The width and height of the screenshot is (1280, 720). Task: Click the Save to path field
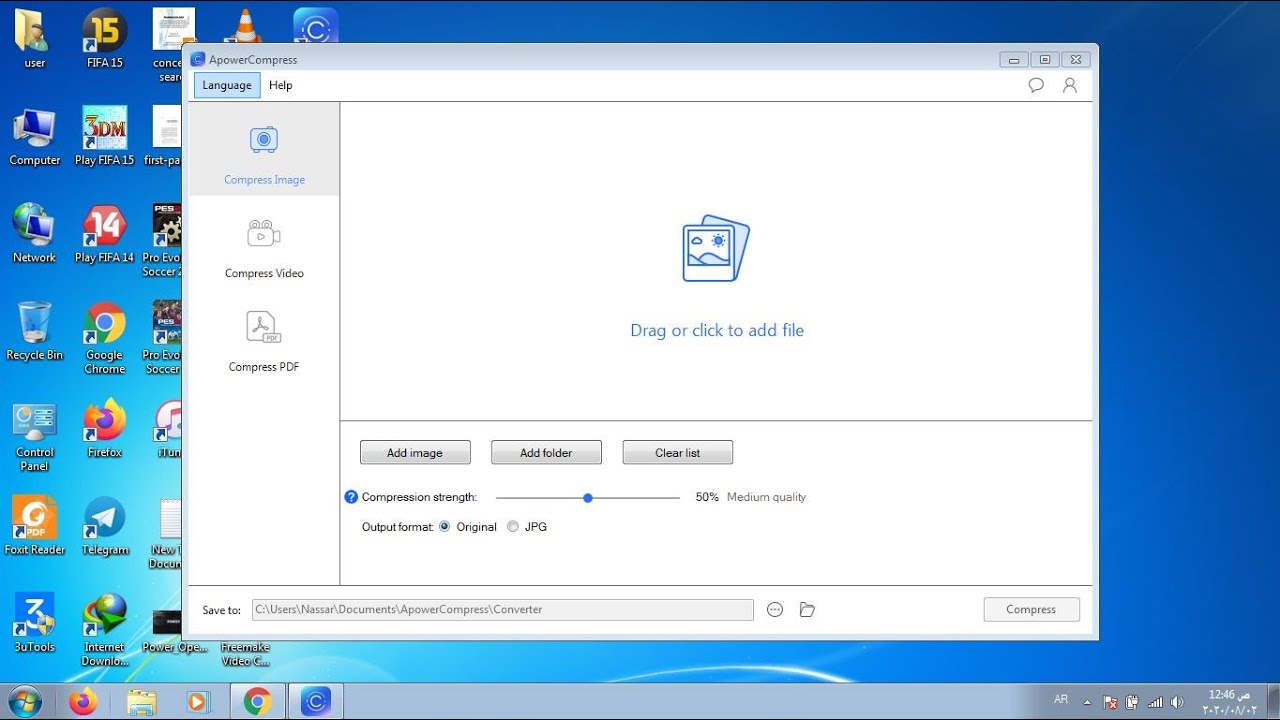pos(503,609)
